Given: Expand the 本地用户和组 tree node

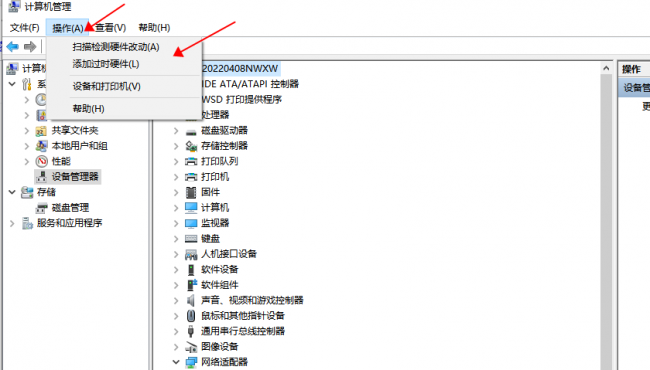Looking at the screenshot, I should (x=27, y=146).
